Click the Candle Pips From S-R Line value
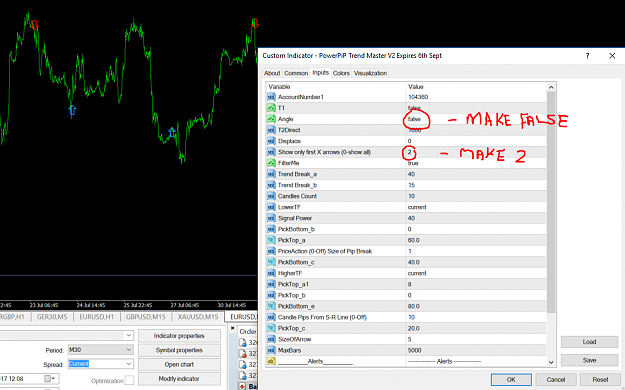Screen dimensions: 625x390 click(x=411, y=317)
